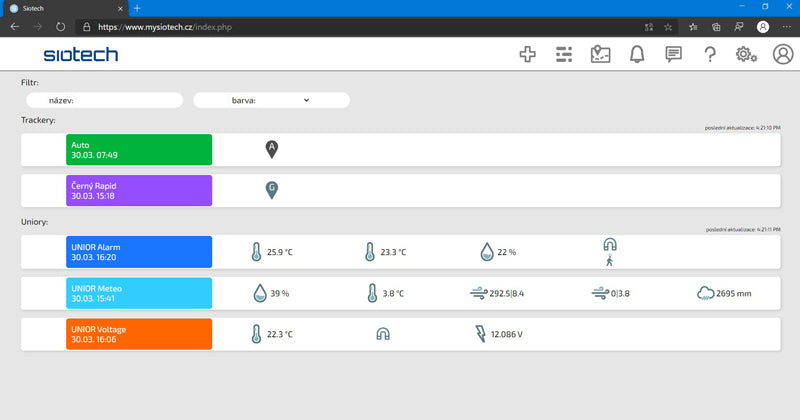
Task: Select the Siotech browser tab
Action: [x=64, y=9]
